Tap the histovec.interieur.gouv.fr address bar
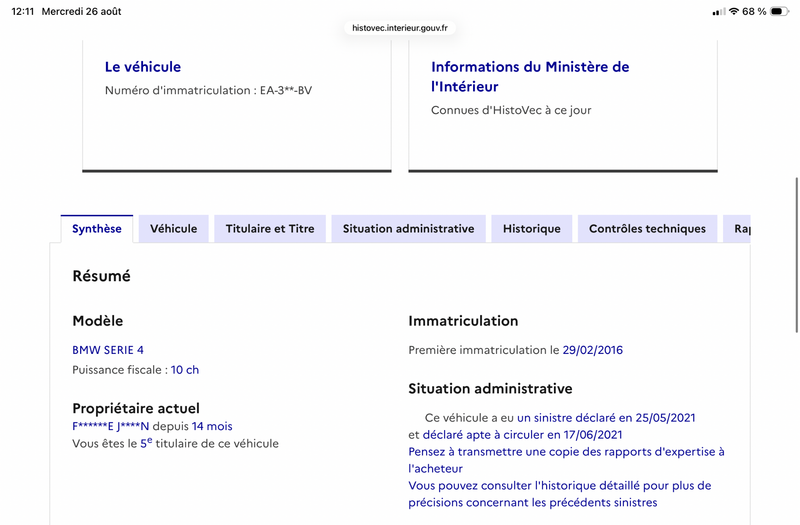800x525 pixels. tap(400, 28)
